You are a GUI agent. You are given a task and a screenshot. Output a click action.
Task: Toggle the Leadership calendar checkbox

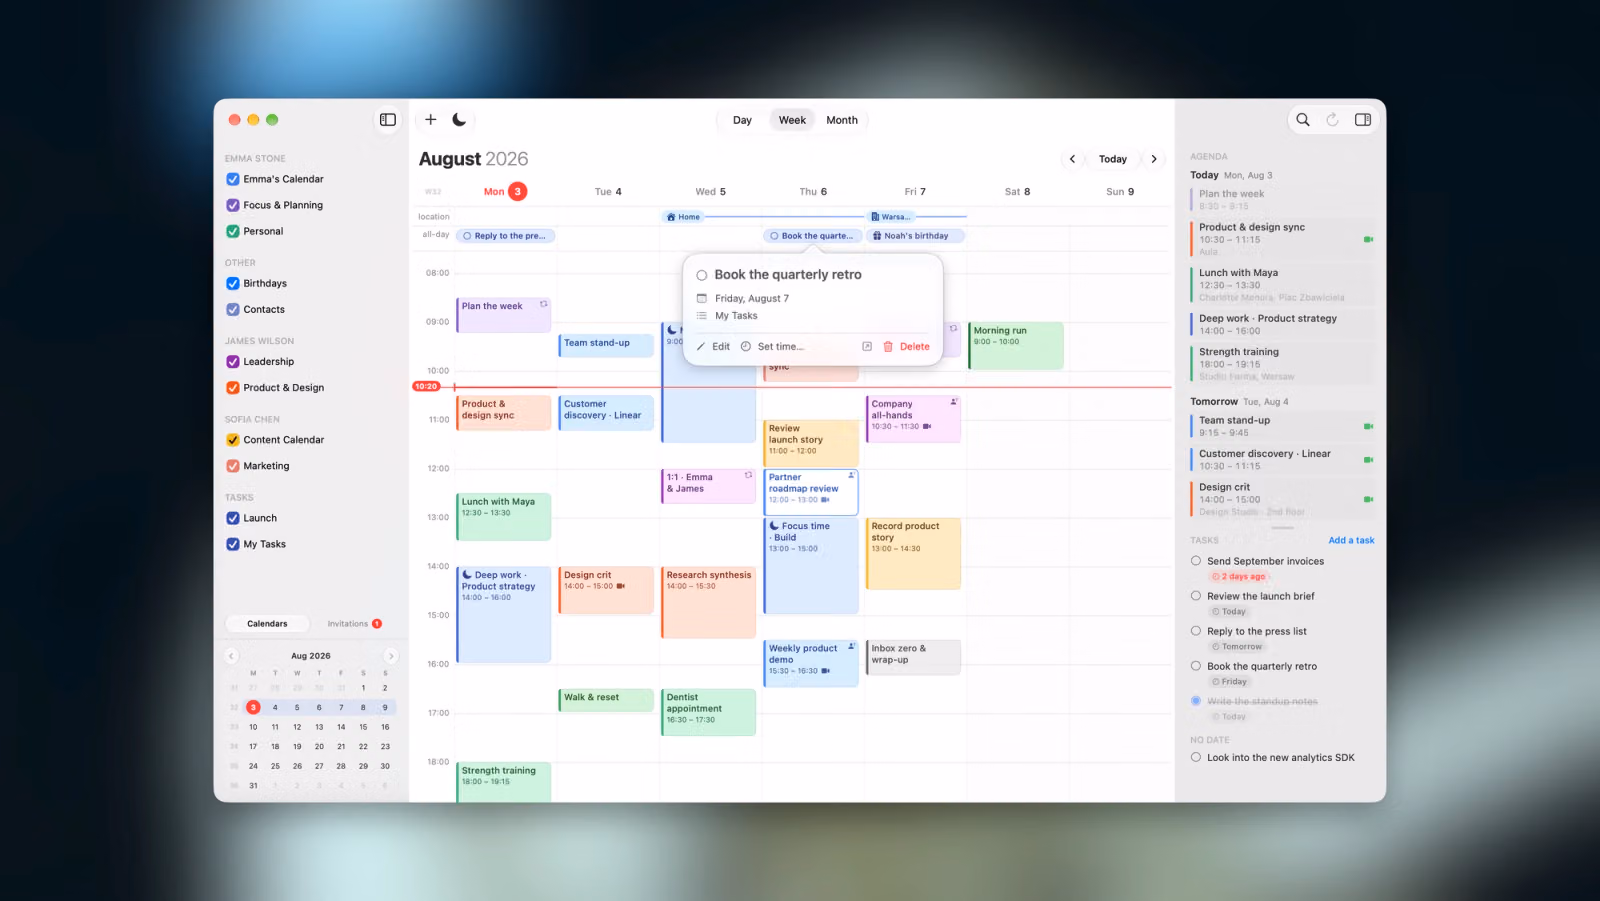233,362
